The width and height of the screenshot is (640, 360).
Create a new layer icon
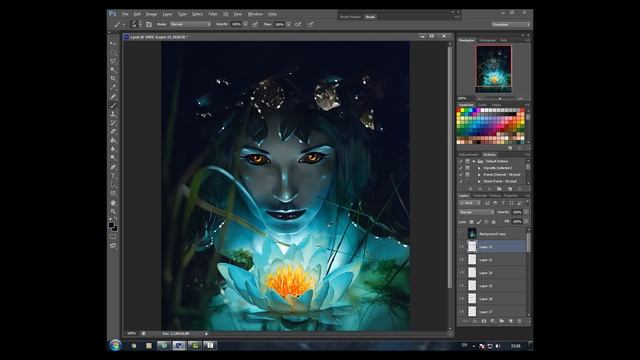[x=511, y=321]
